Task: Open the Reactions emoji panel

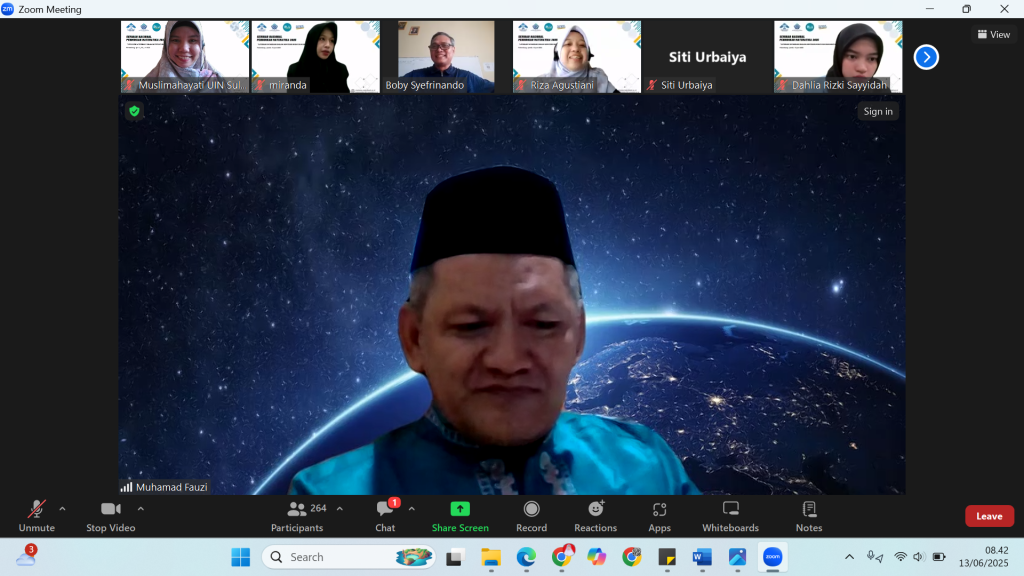Action: [595, 510]
